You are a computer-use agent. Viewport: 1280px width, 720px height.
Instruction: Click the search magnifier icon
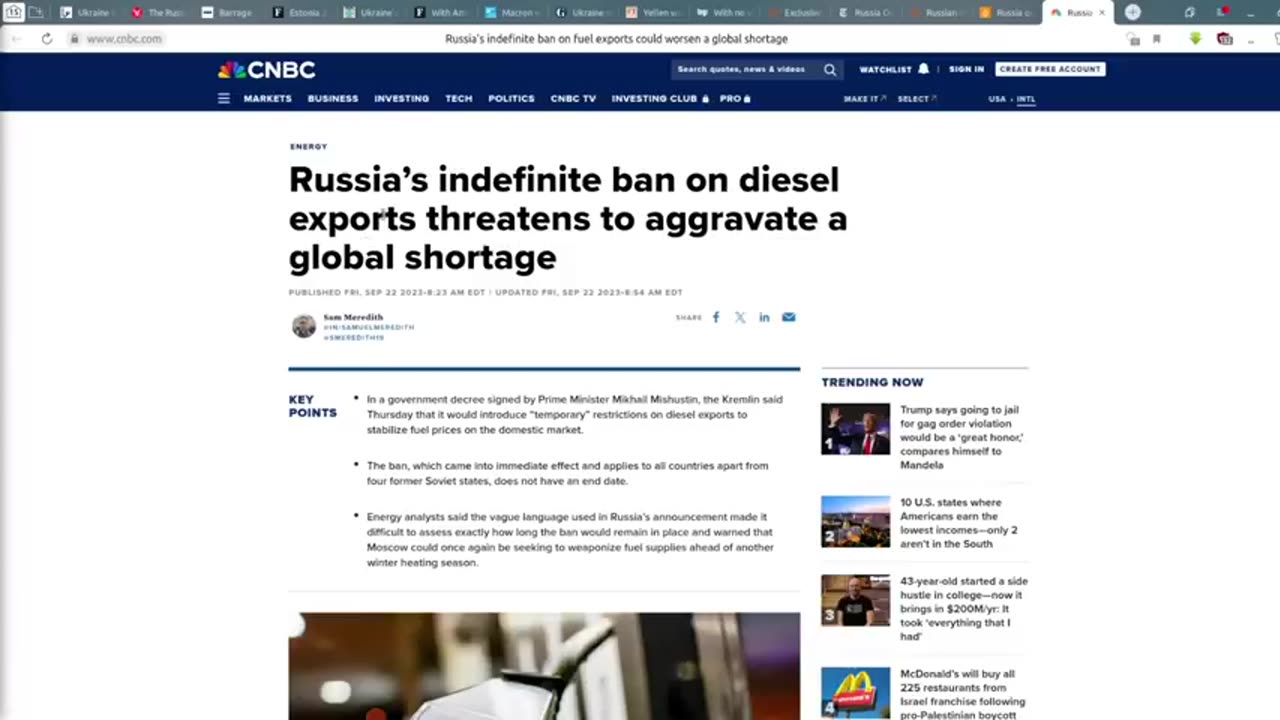point(830,70)
